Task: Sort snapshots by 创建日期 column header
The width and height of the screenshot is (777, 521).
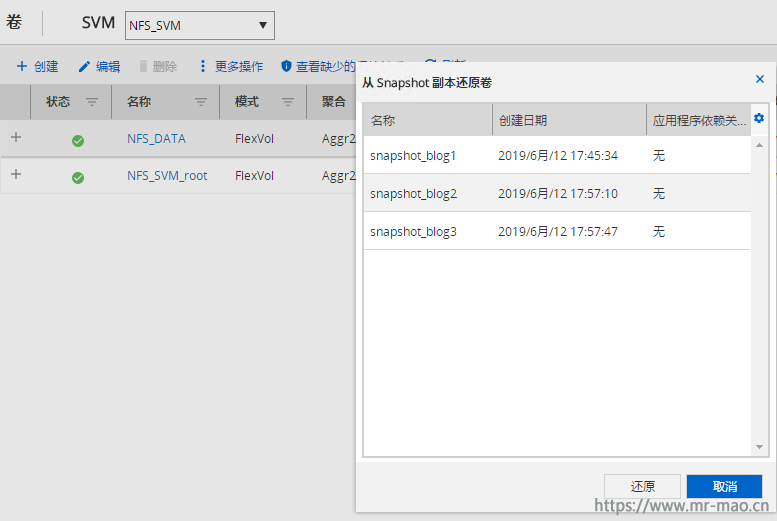Action: point(569,120)
